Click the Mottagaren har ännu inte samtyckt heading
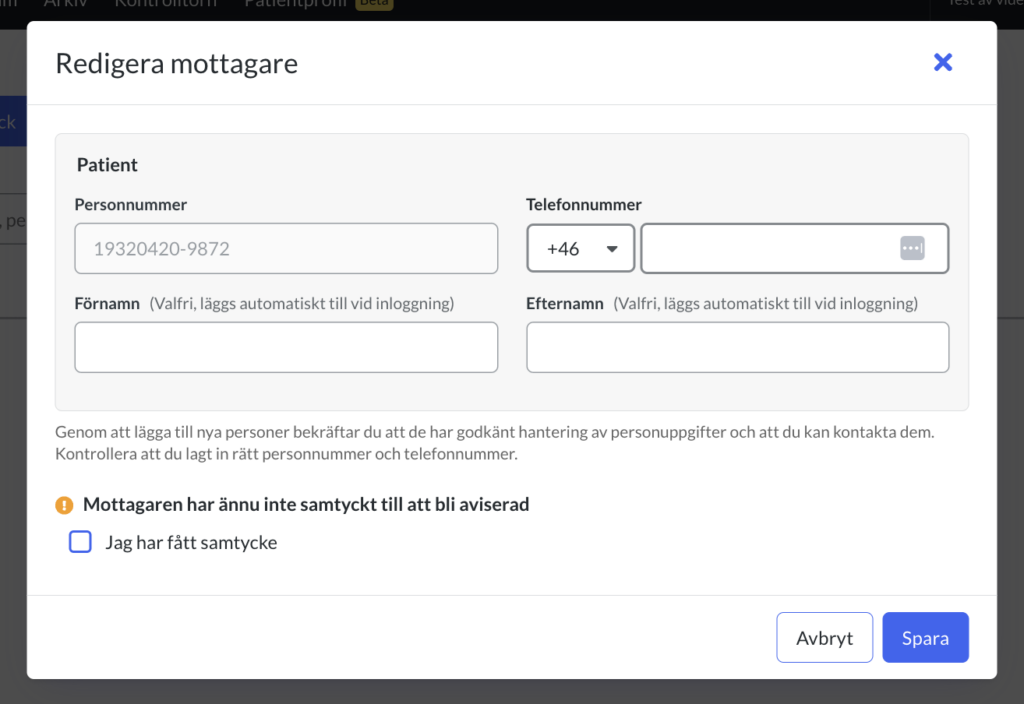This screenshot has height=704, width=1024. [306, 504]
